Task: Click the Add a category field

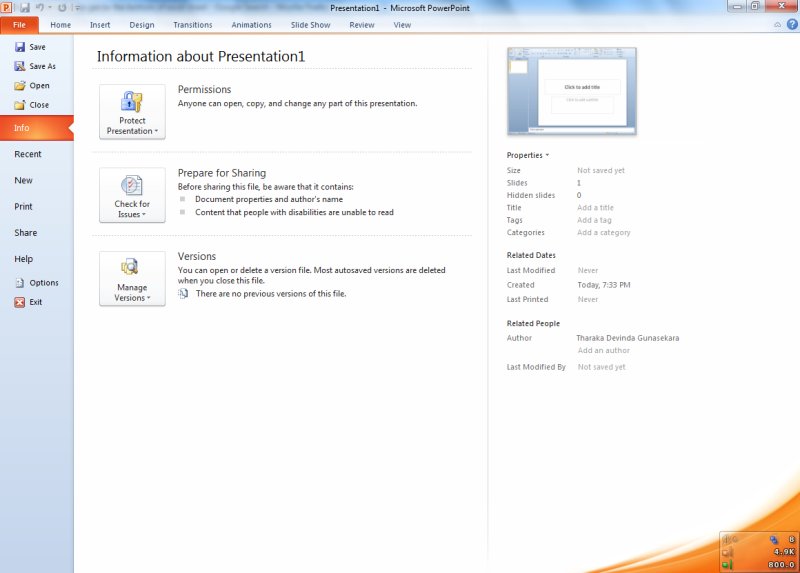Action: click(604, 233)
